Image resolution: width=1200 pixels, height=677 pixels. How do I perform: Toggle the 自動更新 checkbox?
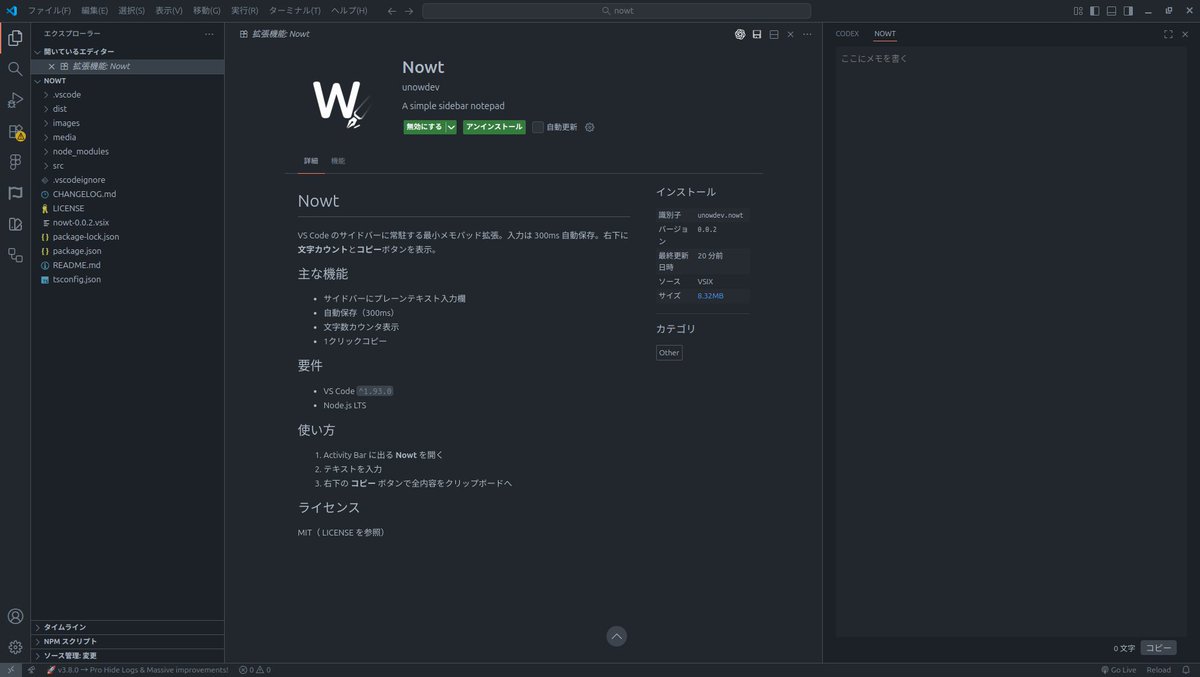(538, 127)
